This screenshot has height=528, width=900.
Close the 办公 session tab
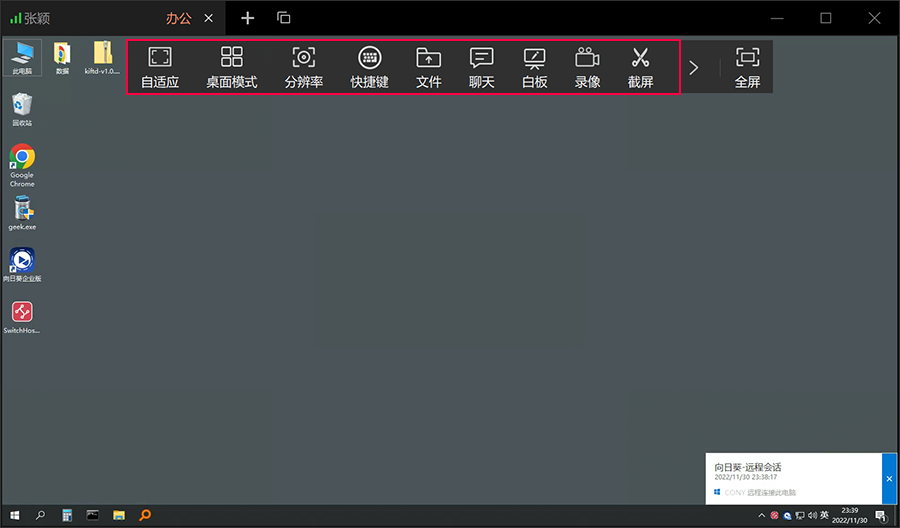click(x=209, y=18)
